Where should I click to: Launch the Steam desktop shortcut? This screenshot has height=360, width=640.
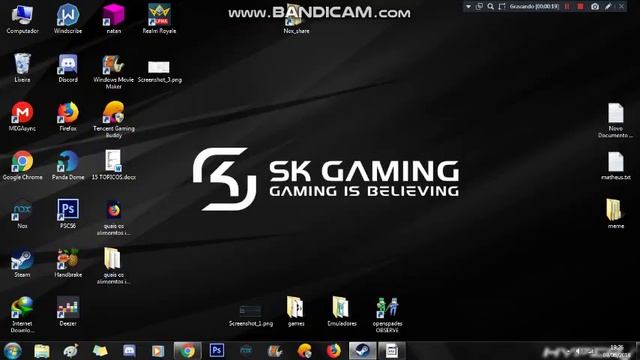click(22, 262)
